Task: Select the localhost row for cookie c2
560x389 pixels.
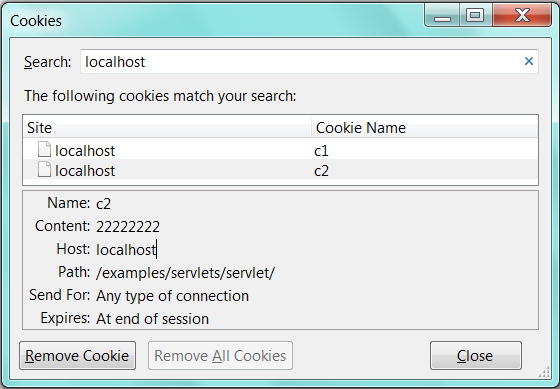Action: [x=280, y=169]
